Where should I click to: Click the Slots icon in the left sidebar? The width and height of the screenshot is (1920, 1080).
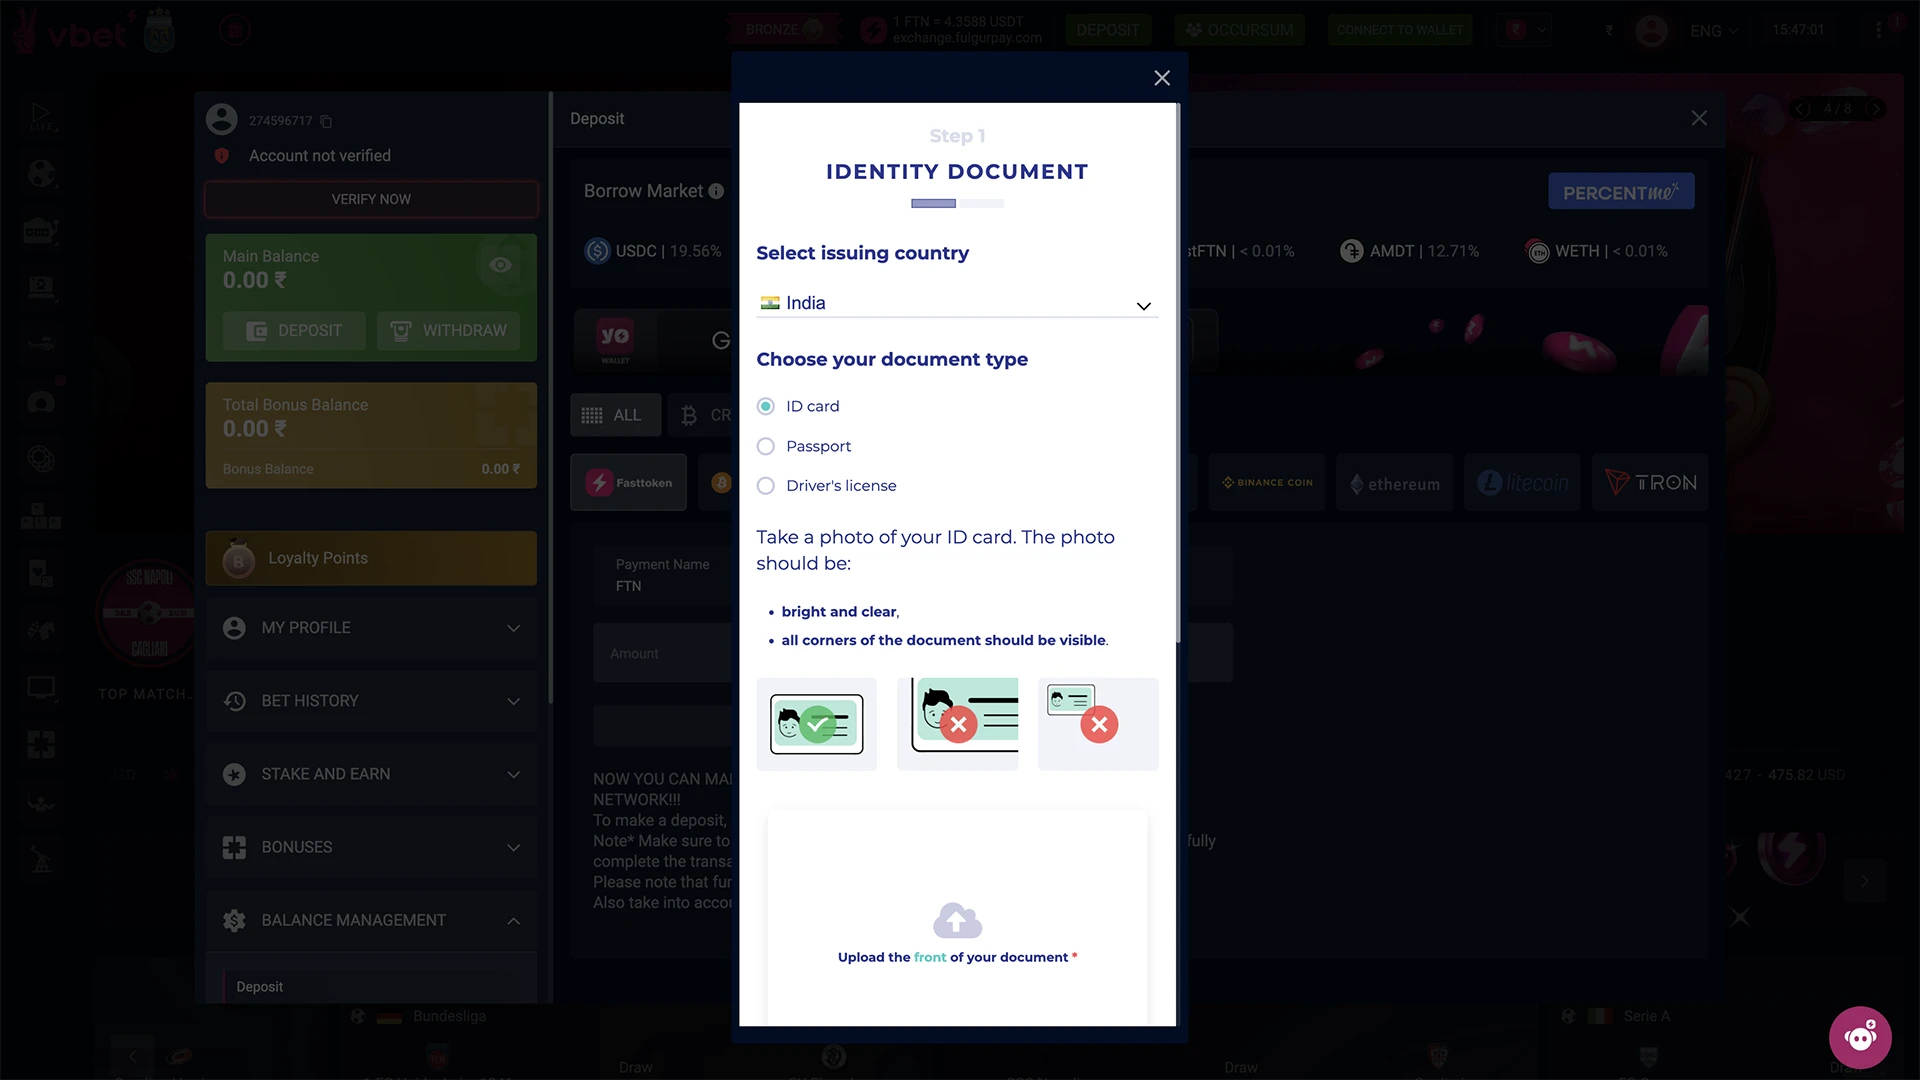click(41, 230)
